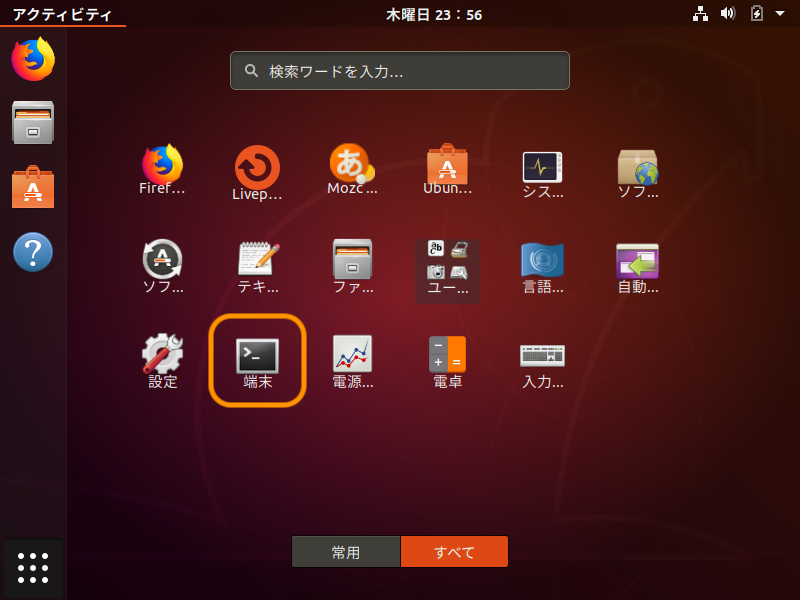Launch the Software Updater (ソフ...) circular arrows icon
Image resolution: width=800 pixels, height=600 pixels.
pyautogui.click(x=162, y=265)
